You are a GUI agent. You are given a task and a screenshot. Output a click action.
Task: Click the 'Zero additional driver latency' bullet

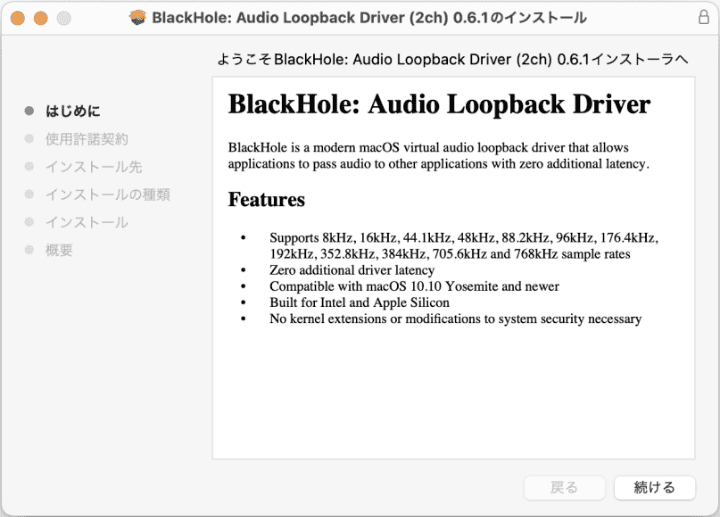(352, 270)
